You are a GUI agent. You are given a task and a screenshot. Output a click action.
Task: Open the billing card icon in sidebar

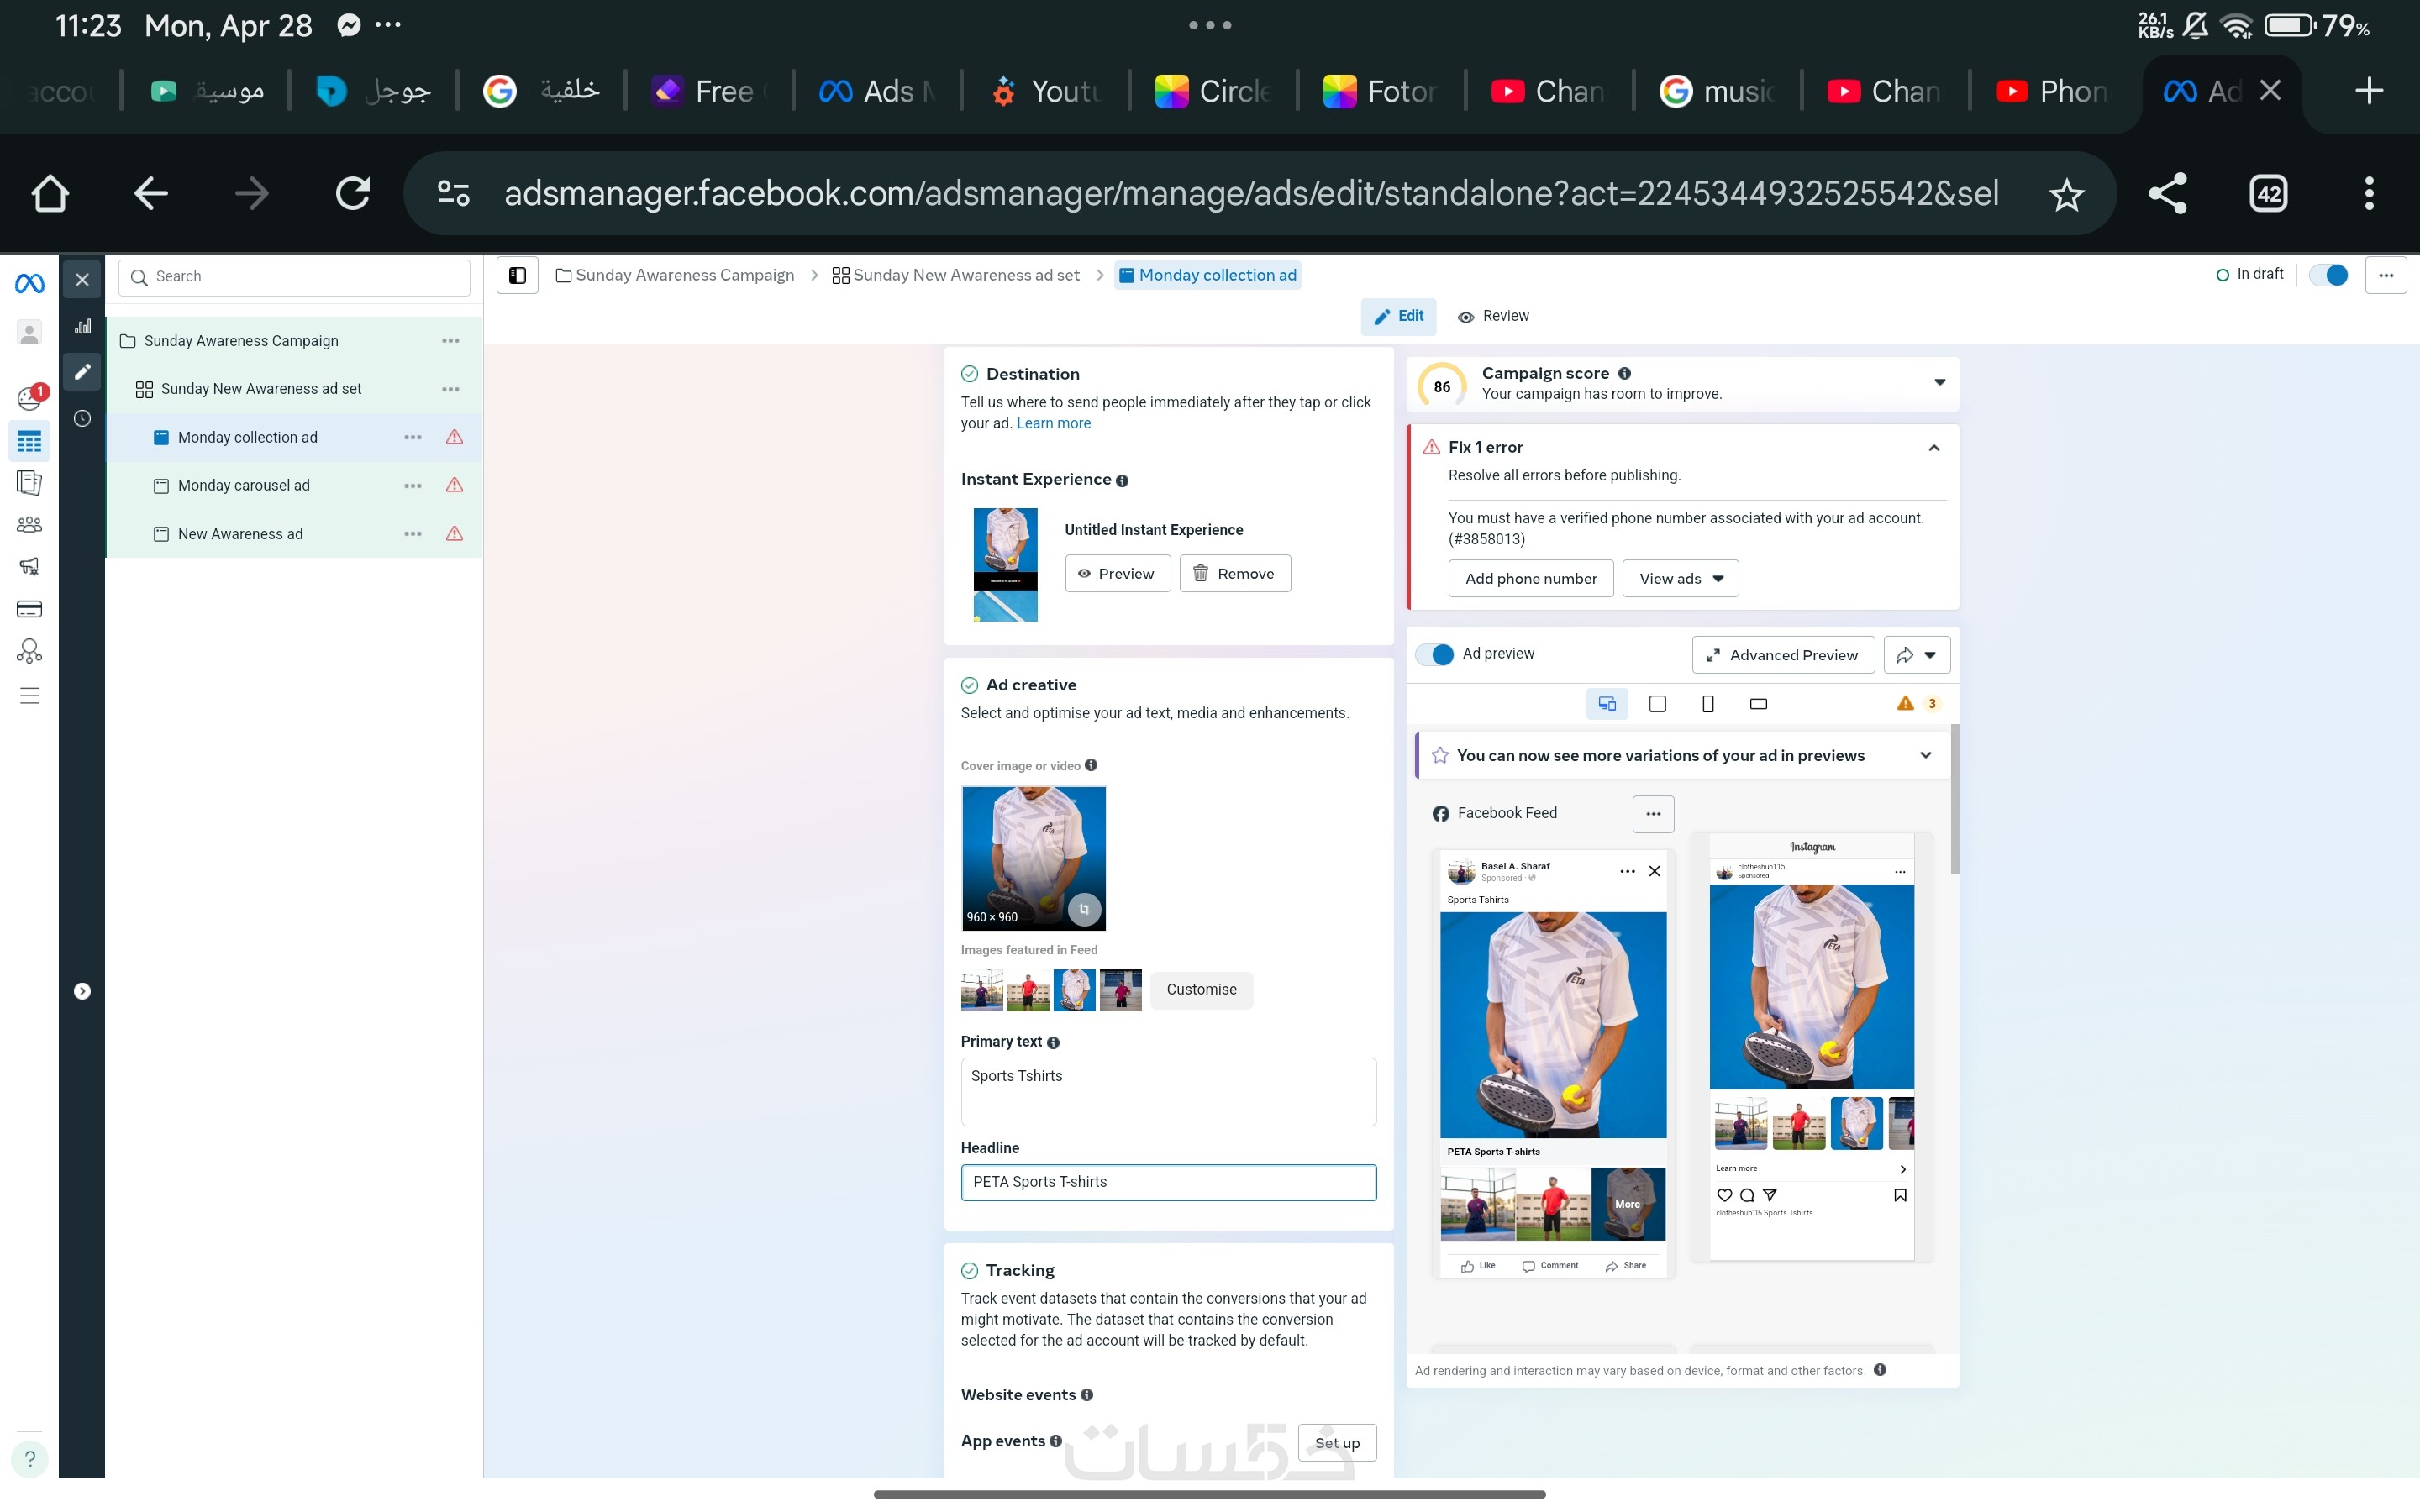[29, 609]
